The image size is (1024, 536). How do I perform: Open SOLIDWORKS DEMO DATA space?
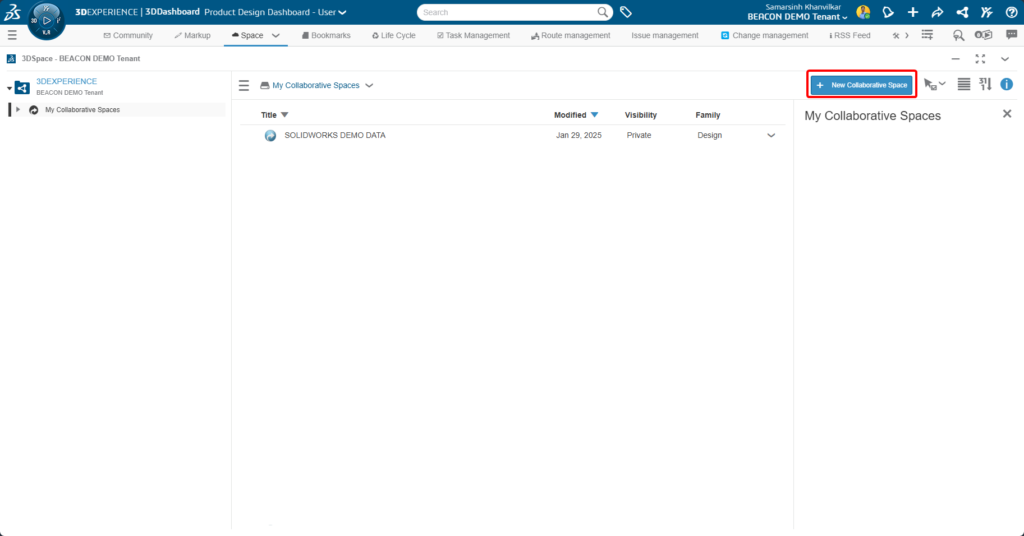[334, 135]
